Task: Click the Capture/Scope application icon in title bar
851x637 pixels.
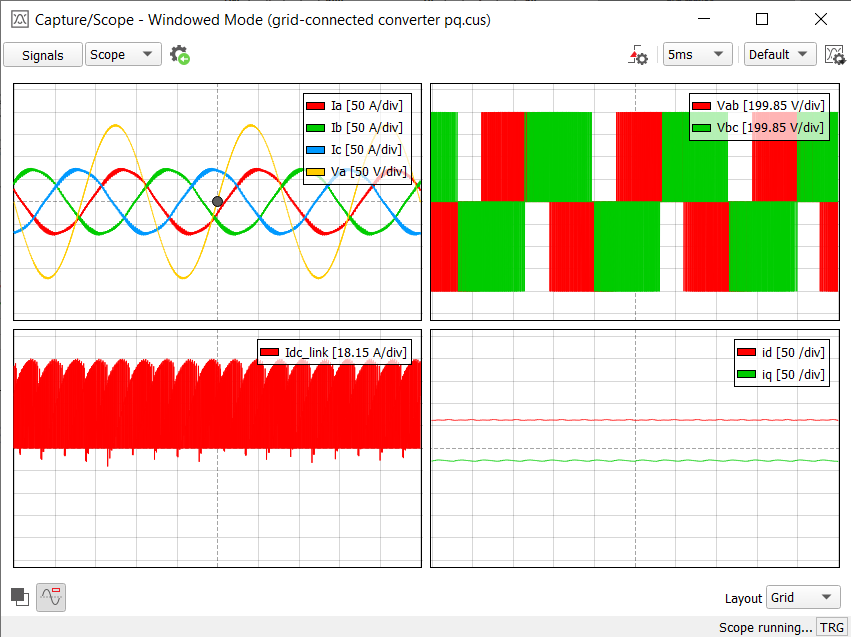Action: click(19, 19)
